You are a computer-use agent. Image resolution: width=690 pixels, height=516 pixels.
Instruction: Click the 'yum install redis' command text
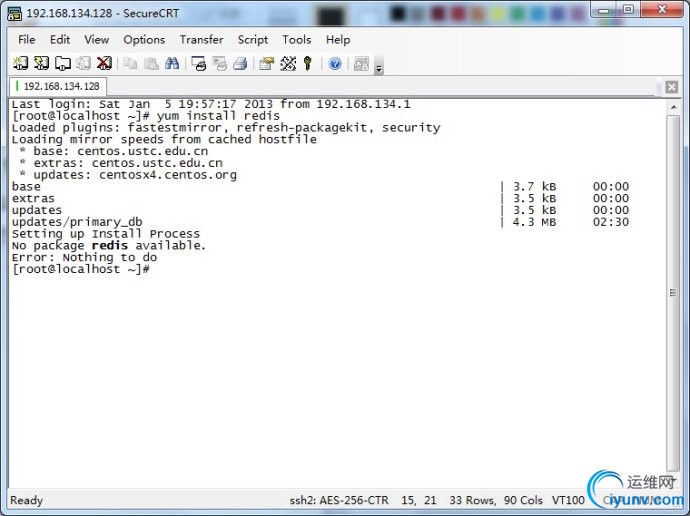[x=218, y=116]
